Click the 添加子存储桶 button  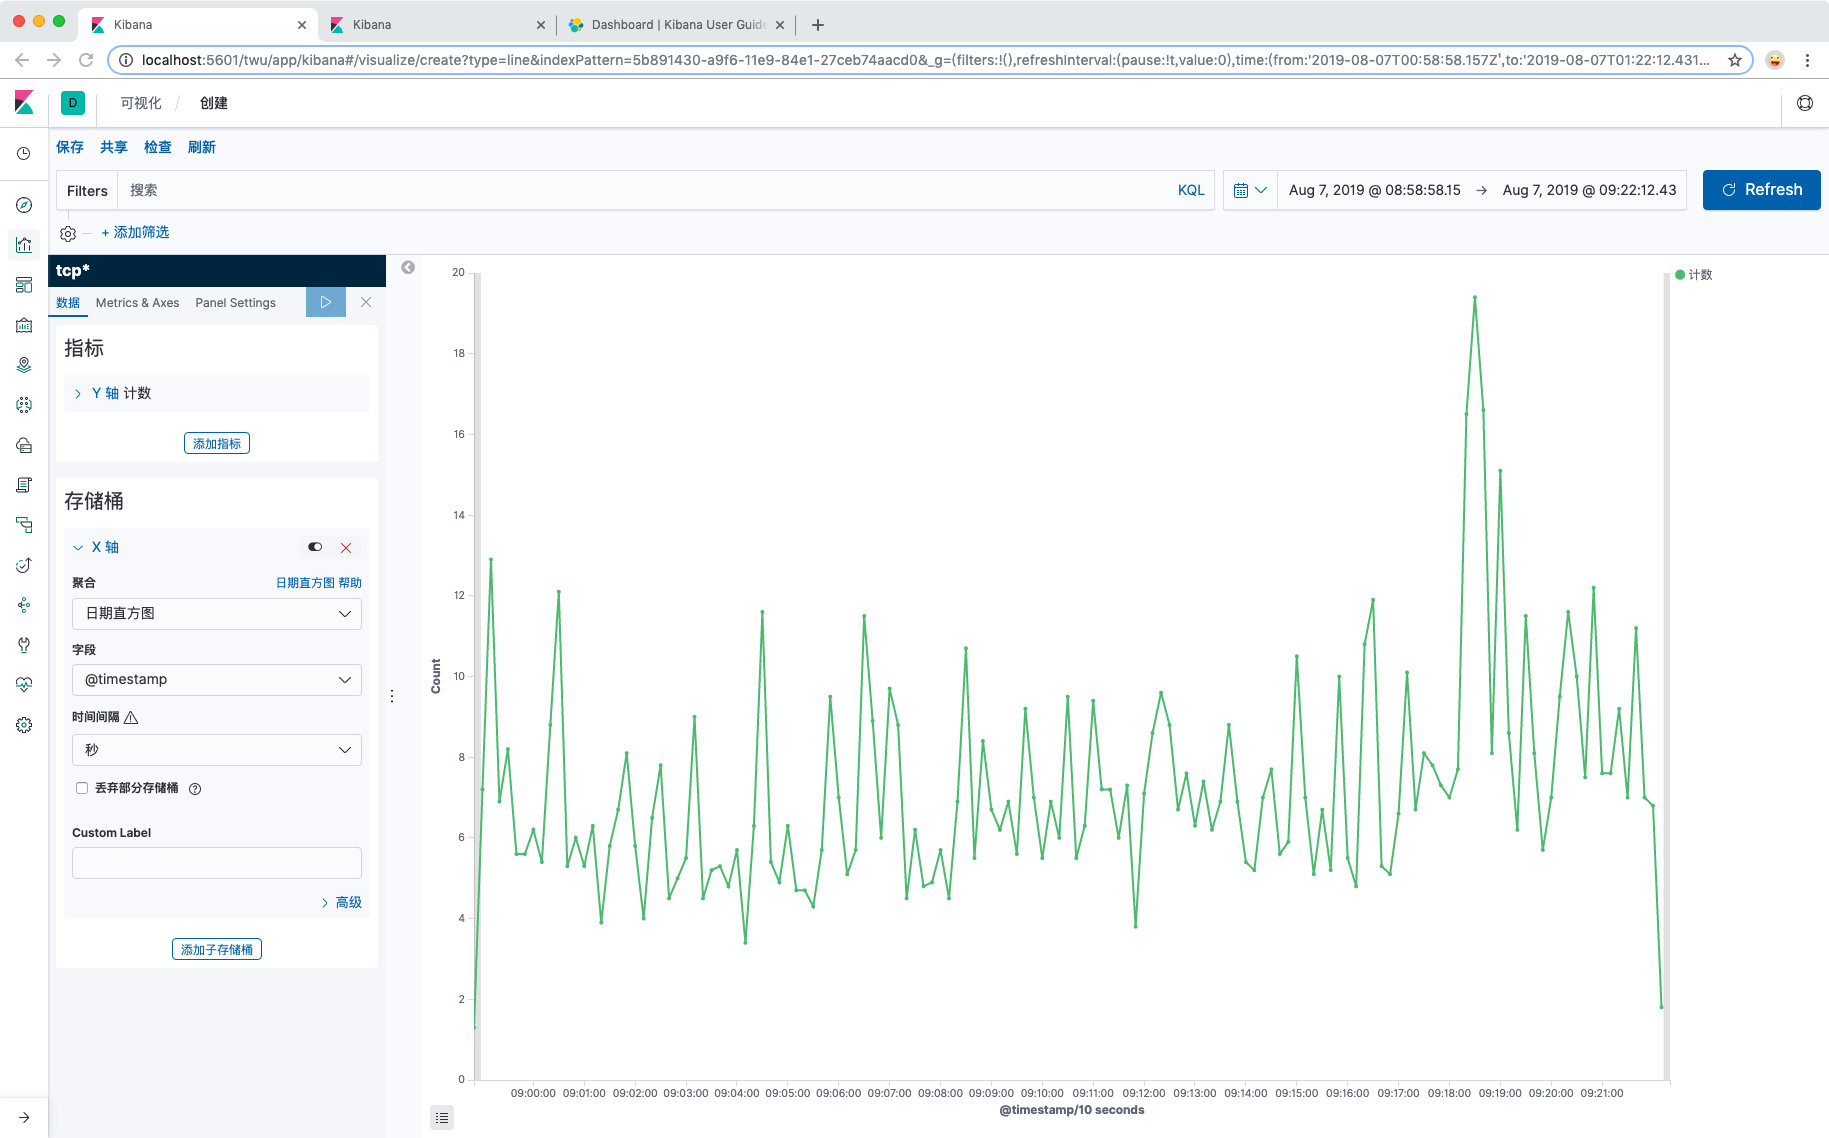(x=217, y=949)
